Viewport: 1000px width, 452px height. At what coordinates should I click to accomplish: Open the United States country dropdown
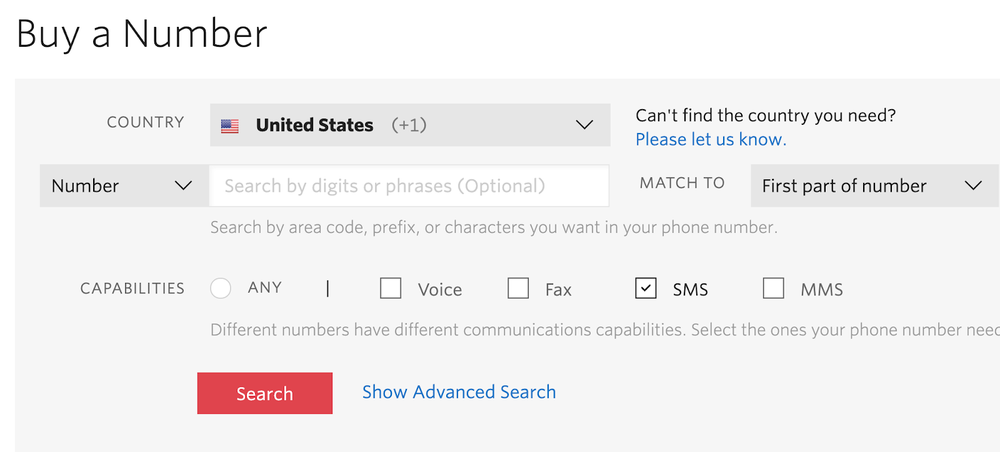click(x=409, y=126)
